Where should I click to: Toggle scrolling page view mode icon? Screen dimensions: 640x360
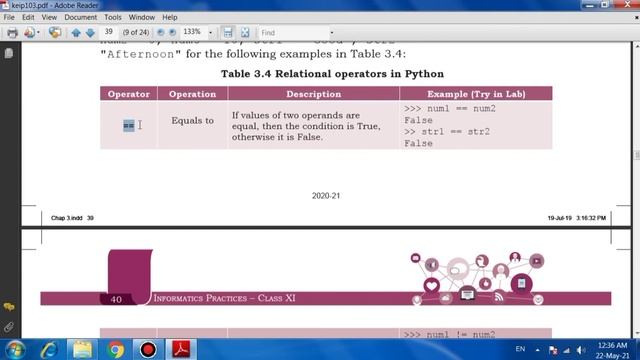click(x=228, y=32)
